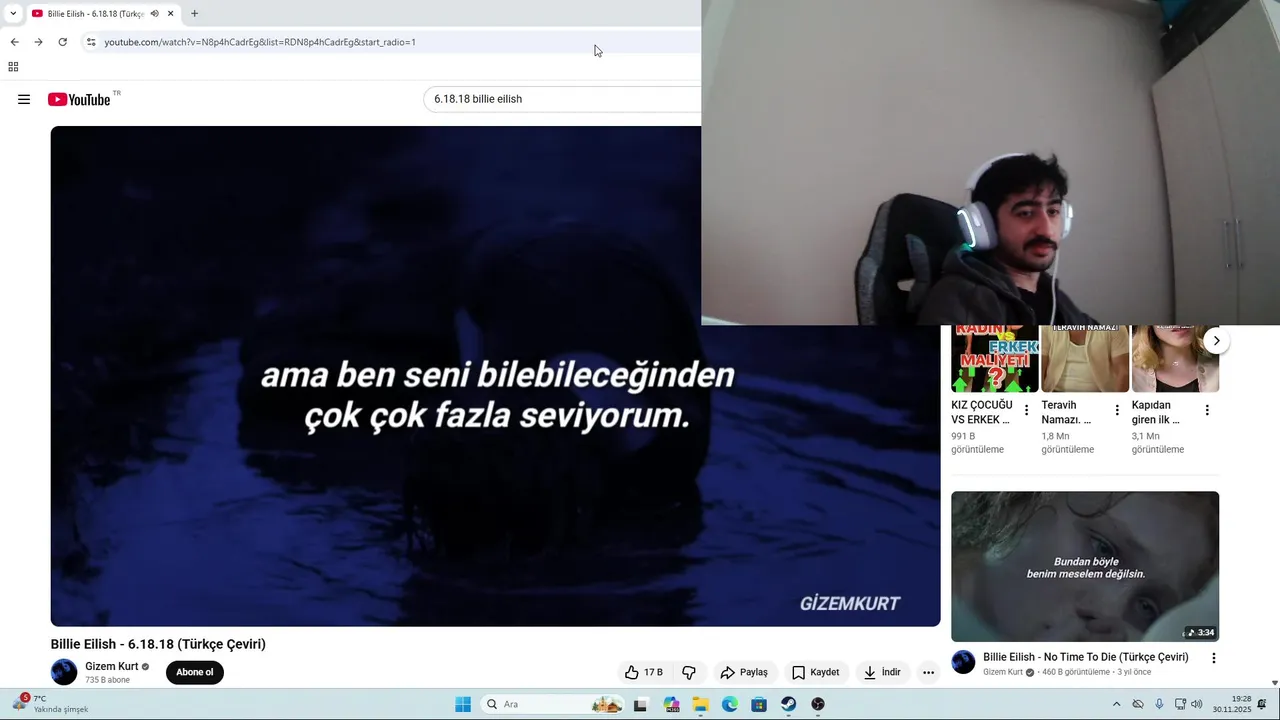Viewport: 1280px width, 720px height.
Task: Open the YouTube hamburger guide menu
Action: tap(24, 99)
